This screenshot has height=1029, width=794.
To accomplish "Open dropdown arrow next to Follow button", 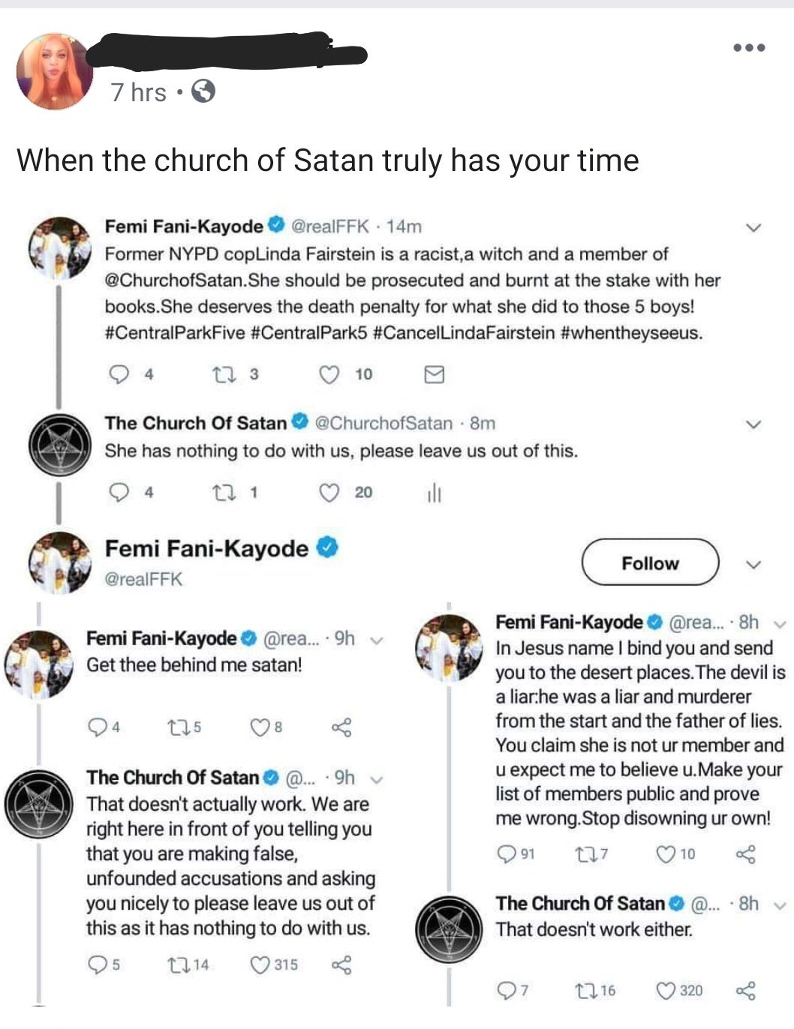I will 755,564.
